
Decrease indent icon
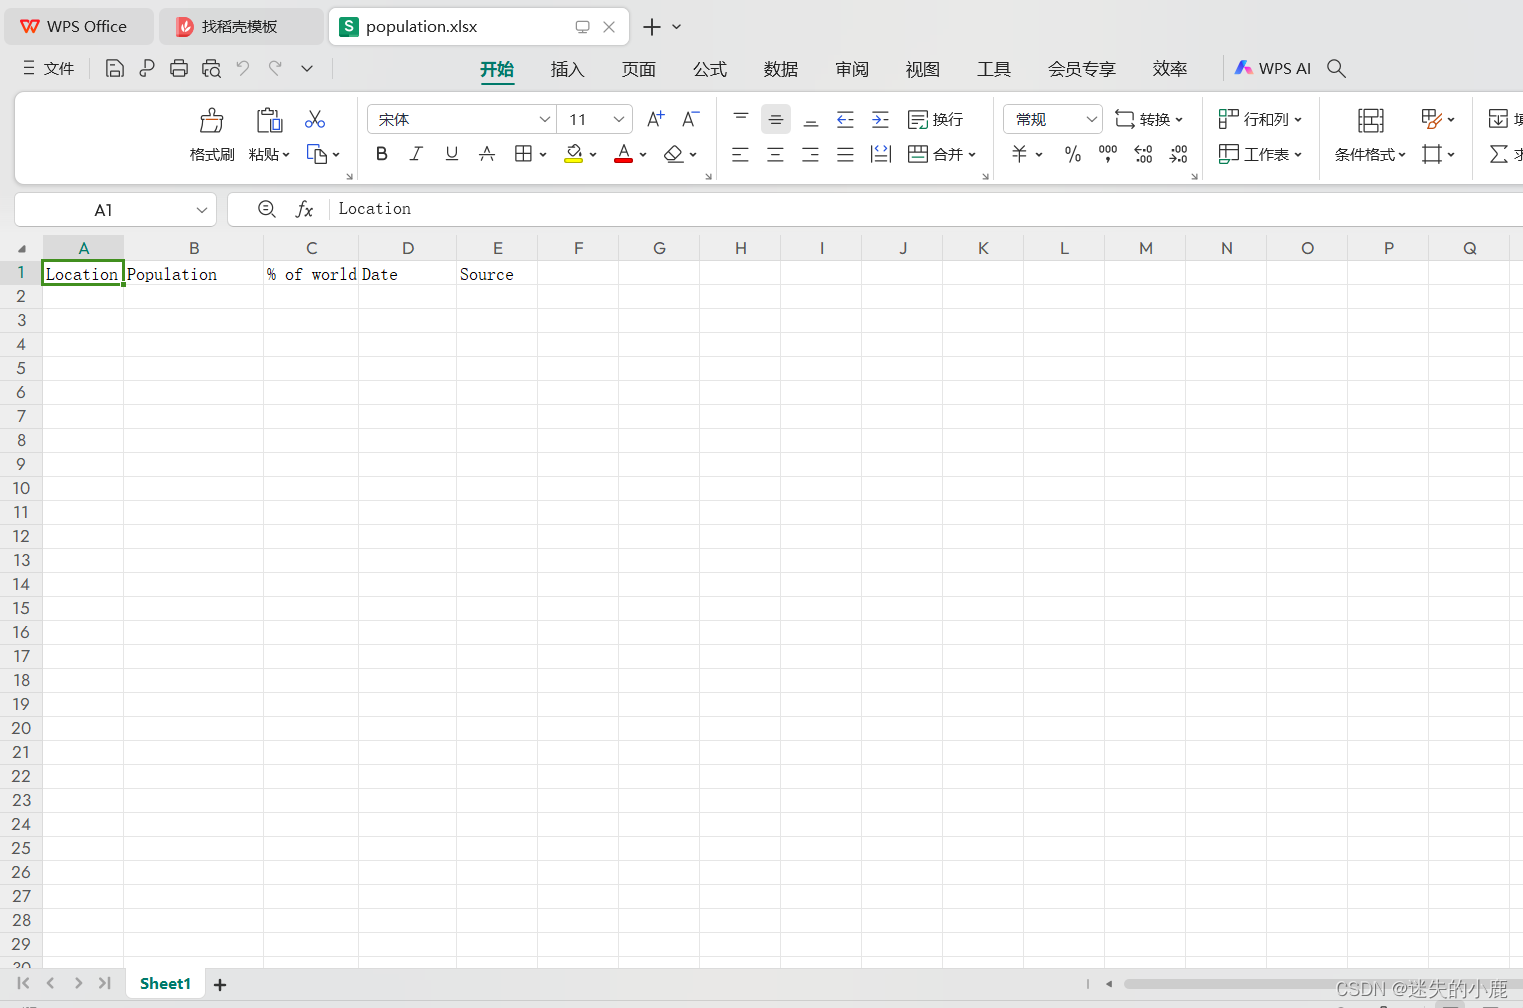click(845, 119)
